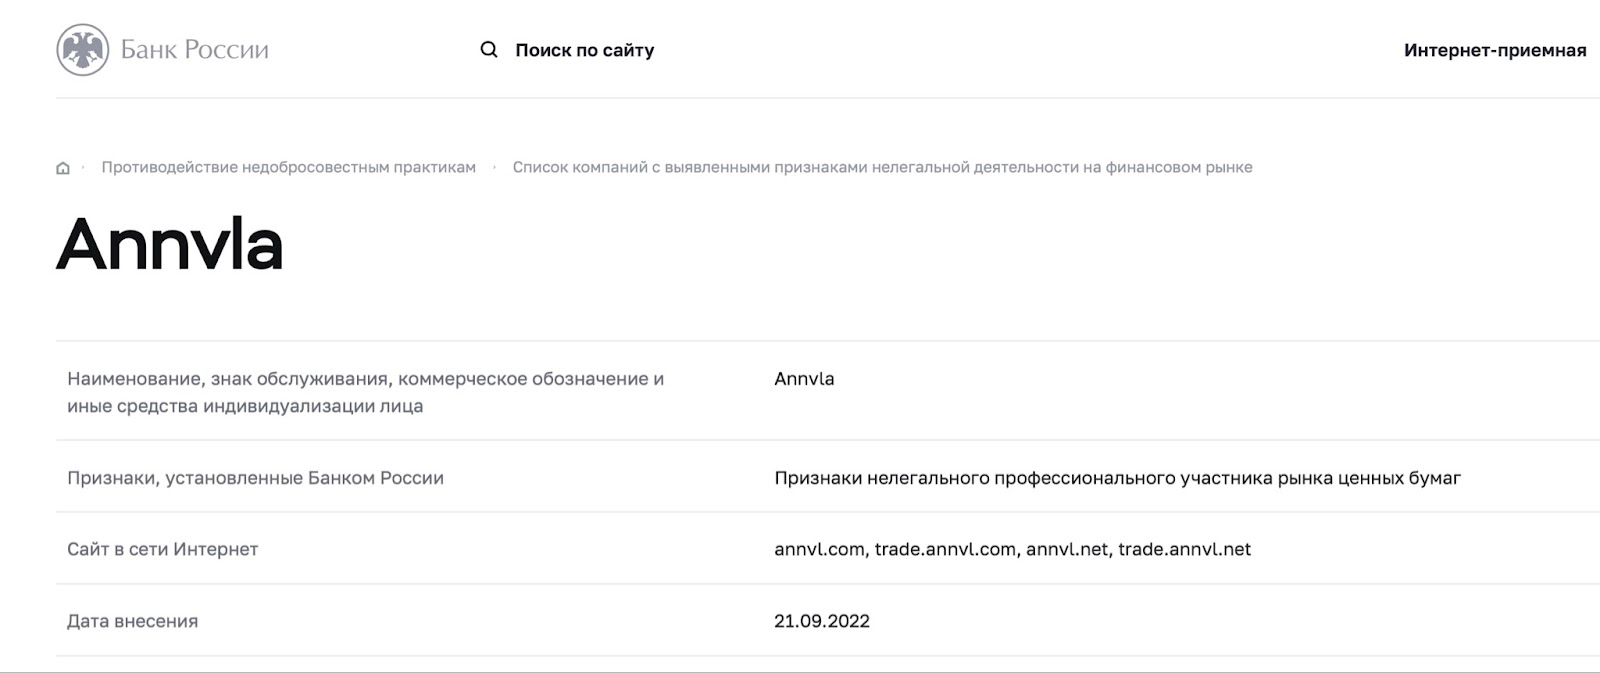Click the Annvla page heading
Viewport: 1600px width, 673px height.
point(170,244)
